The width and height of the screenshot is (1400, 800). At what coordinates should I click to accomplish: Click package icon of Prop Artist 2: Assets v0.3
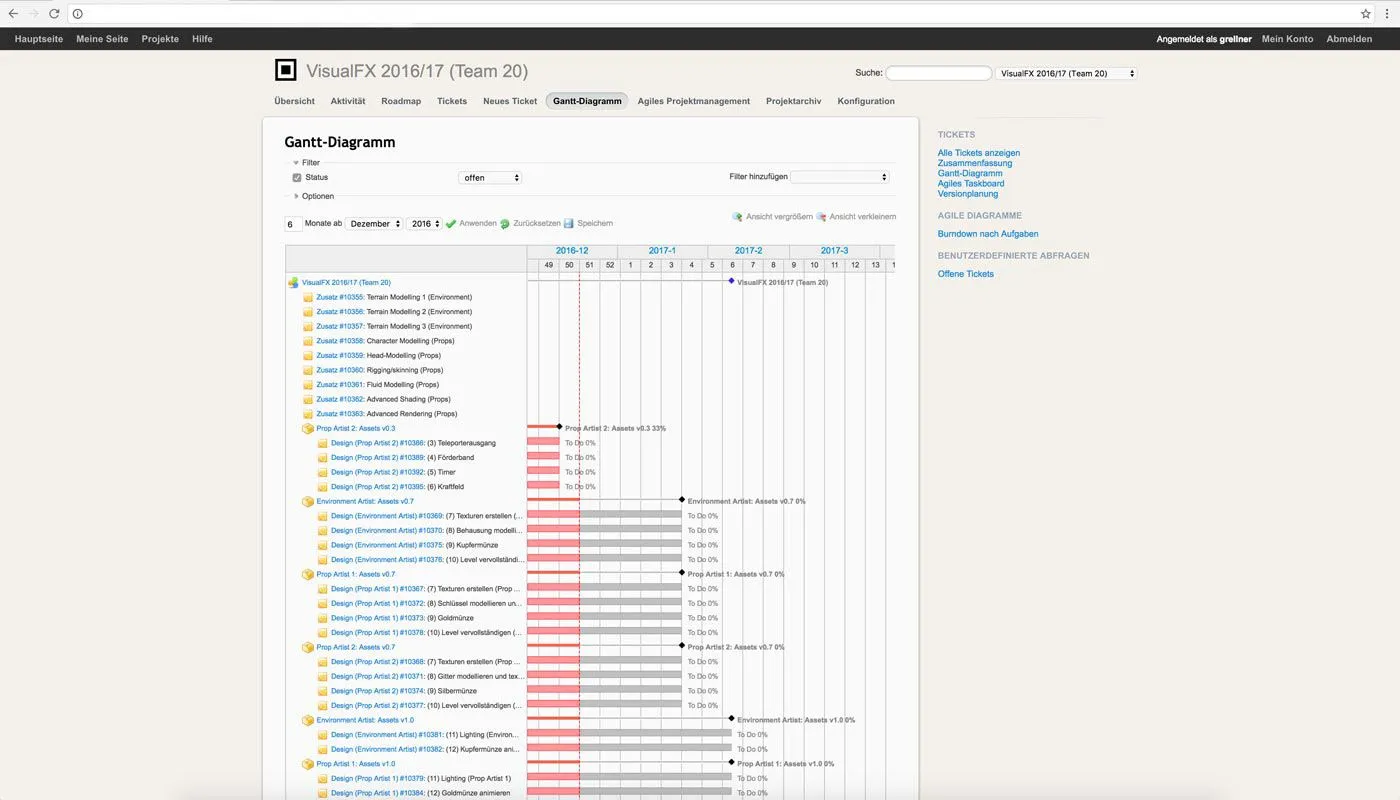click(308, 429)
